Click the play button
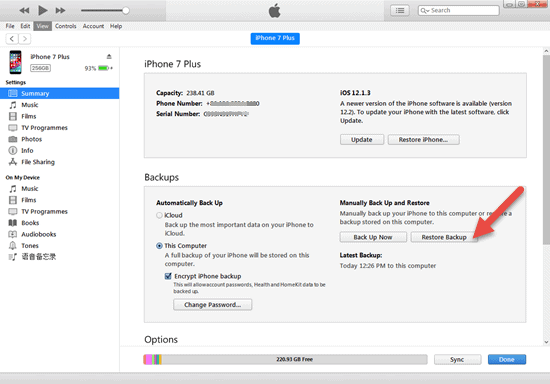The image size is (550, 384). (x=42, y=10)
